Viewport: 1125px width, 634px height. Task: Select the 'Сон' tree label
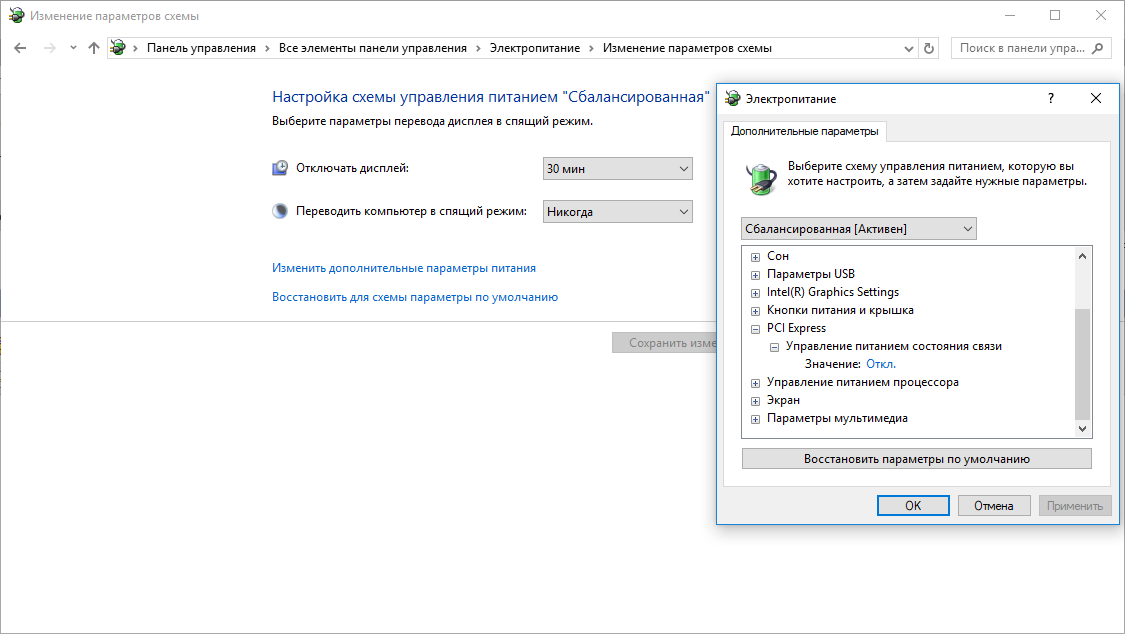[778, 256]
